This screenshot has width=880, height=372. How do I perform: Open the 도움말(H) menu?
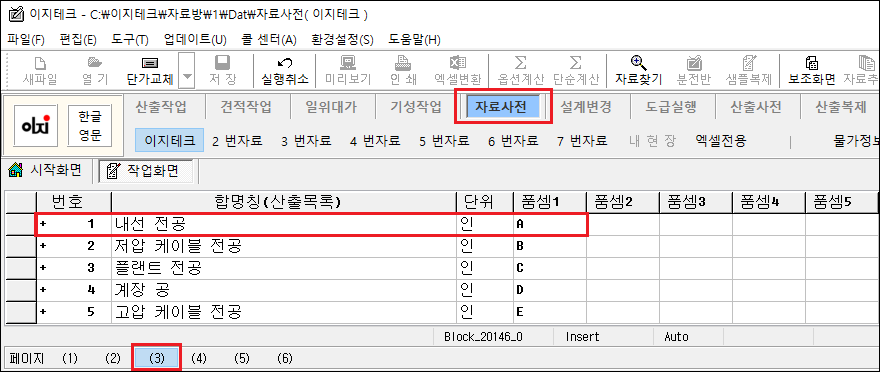tap(414, 40)
